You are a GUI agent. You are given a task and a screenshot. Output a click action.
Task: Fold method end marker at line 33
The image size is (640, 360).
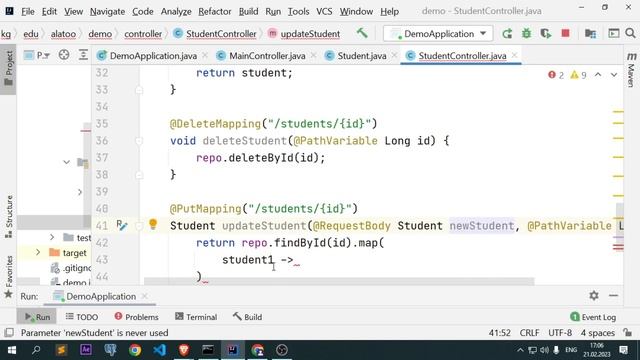pos(139,90)
